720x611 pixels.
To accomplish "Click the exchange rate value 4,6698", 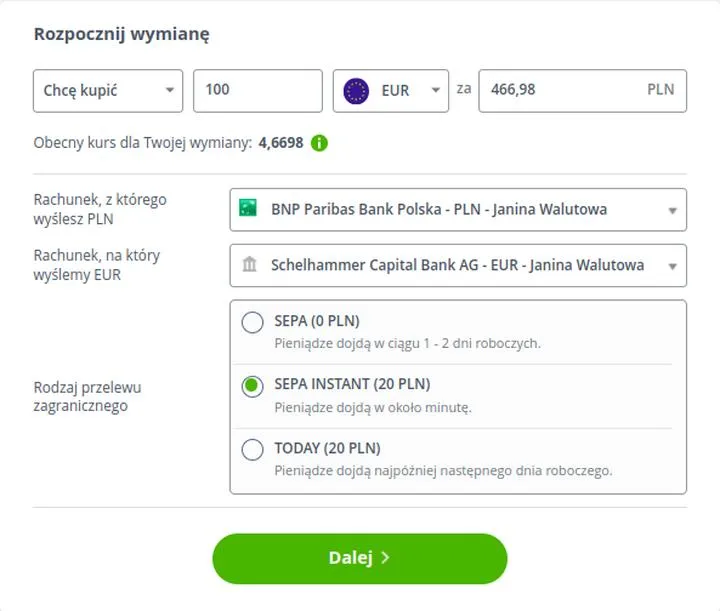I will click(x=280, y=143).
